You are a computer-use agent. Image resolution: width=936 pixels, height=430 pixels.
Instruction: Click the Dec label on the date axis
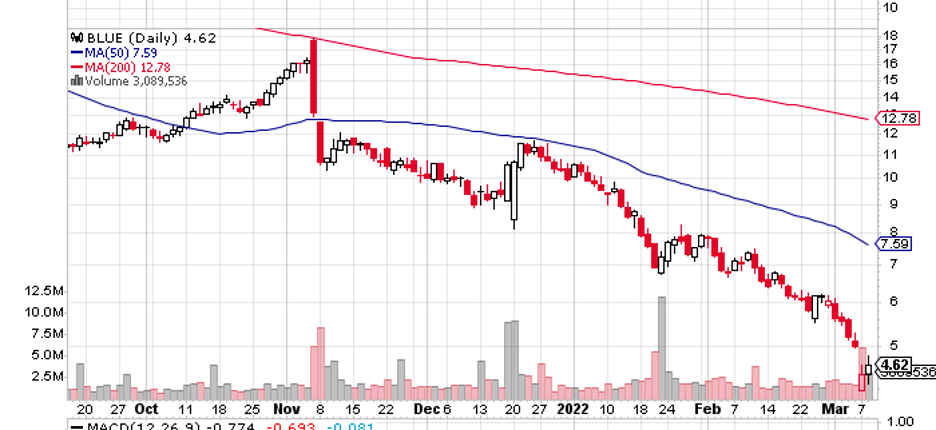423,410
